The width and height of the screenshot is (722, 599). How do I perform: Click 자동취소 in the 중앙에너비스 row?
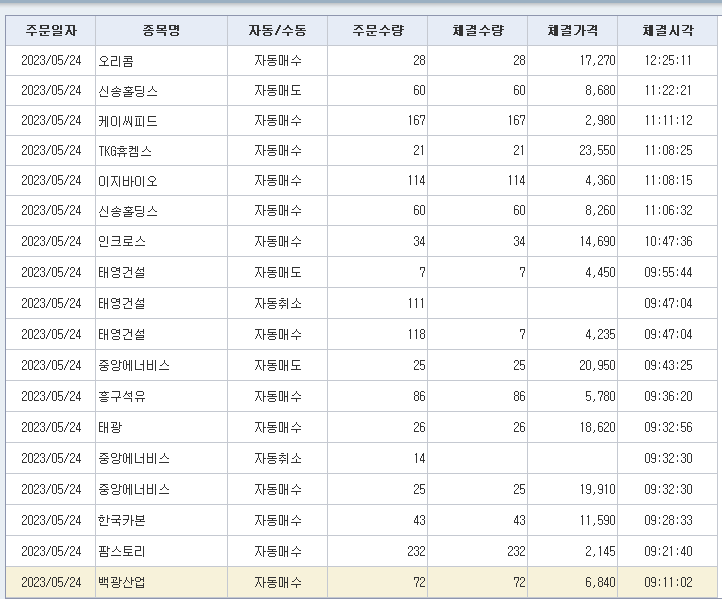tap(278, 459)
